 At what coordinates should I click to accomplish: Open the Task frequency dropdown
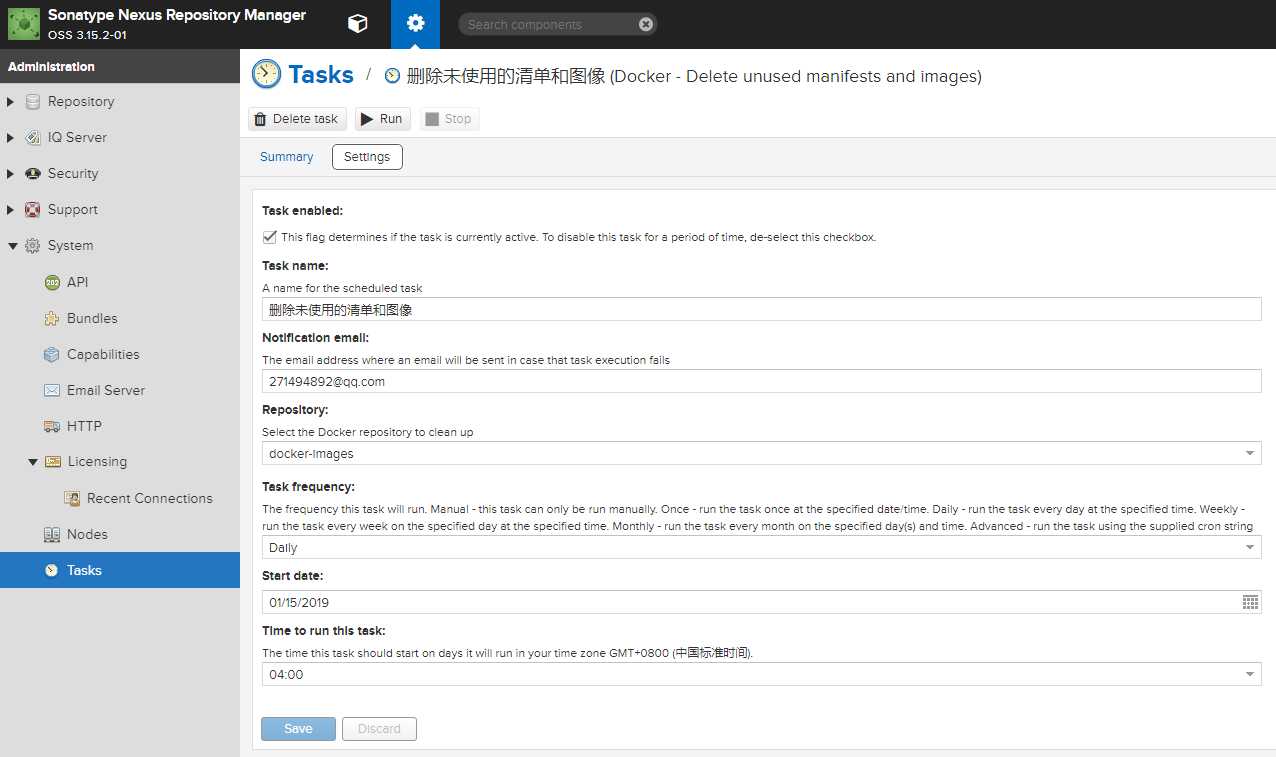point(1250,547)
